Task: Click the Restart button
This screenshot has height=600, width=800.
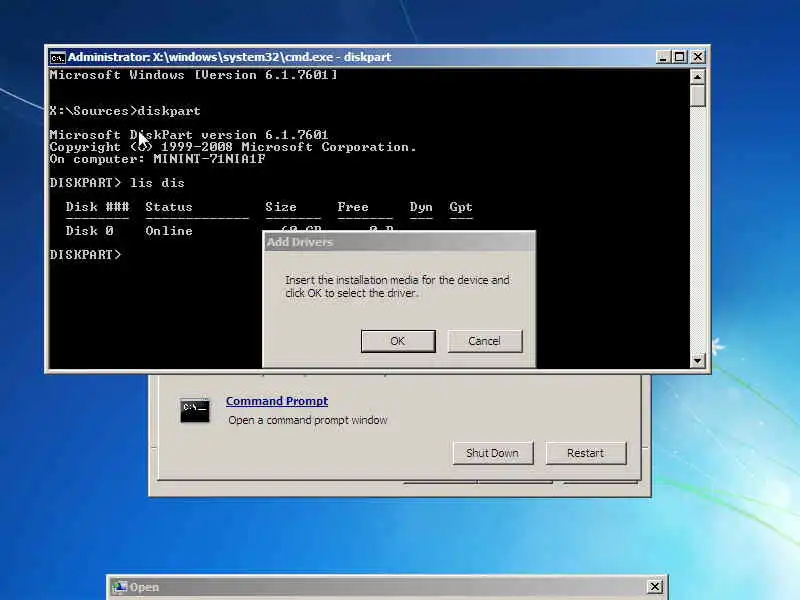Action: pyautogui.click(x=586, y=453)
